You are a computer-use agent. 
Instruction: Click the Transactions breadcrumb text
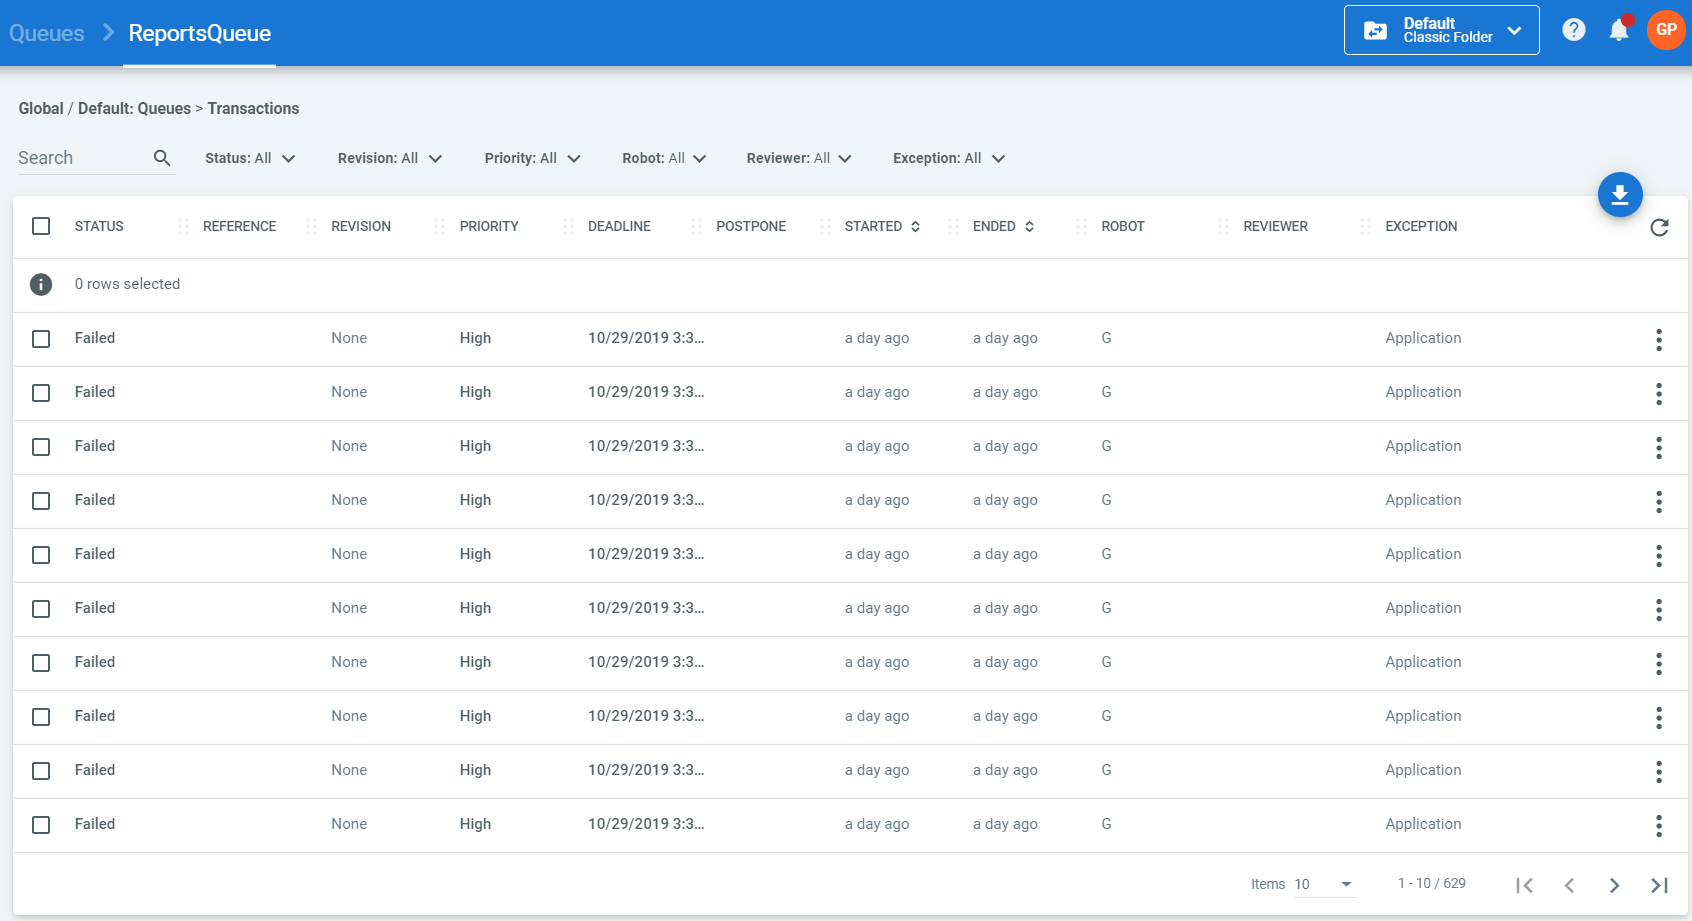coord(253,109)
